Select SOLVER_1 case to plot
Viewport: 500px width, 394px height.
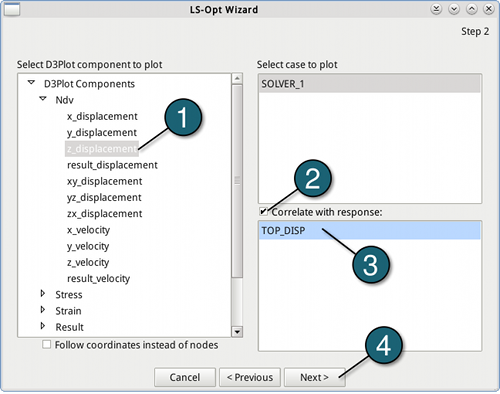pos(370,84)
